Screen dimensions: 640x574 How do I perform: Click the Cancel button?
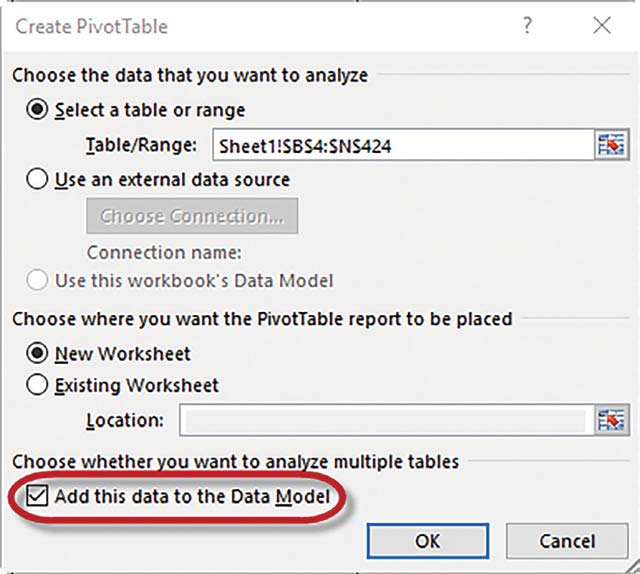[x=567, y=541]
